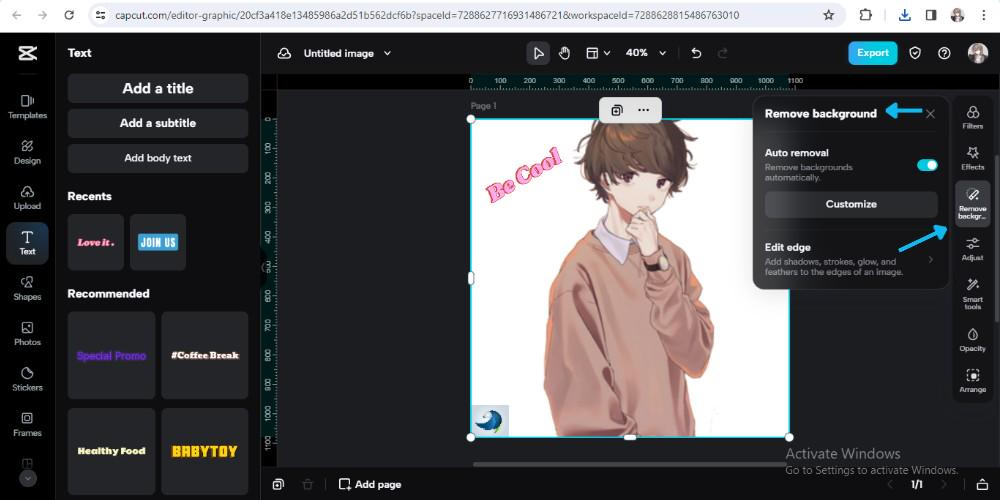Click the Add page button
Viewport: 1000px width, 500px height.
[370, 485]
